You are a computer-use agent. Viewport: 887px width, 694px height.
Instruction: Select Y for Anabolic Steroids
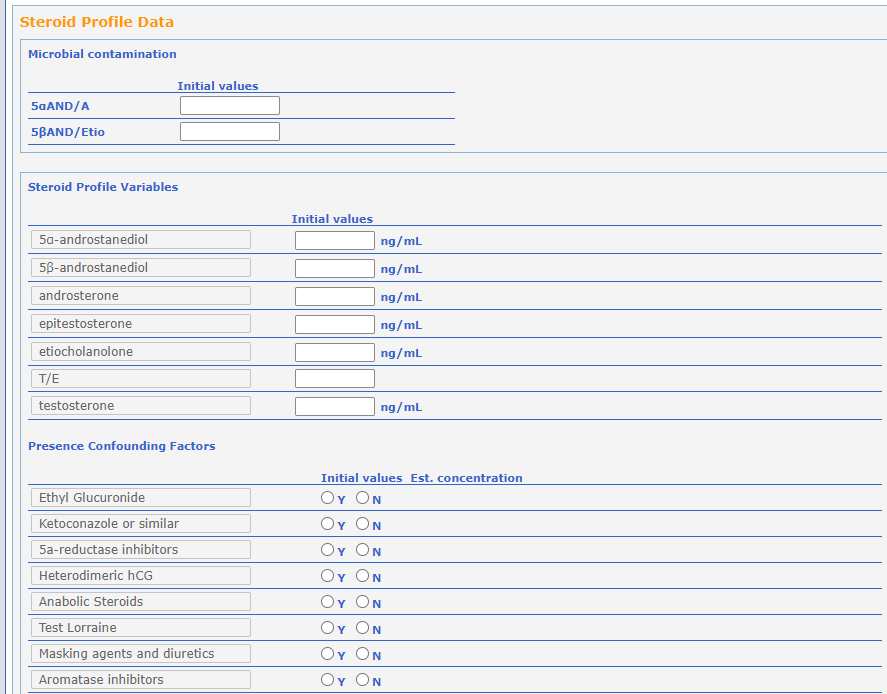click(327, 602)
